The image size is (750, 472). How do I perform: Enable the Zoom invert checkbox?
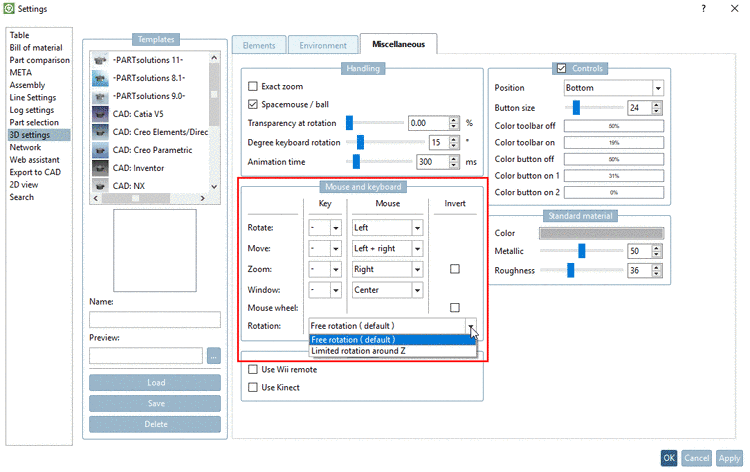454,269
